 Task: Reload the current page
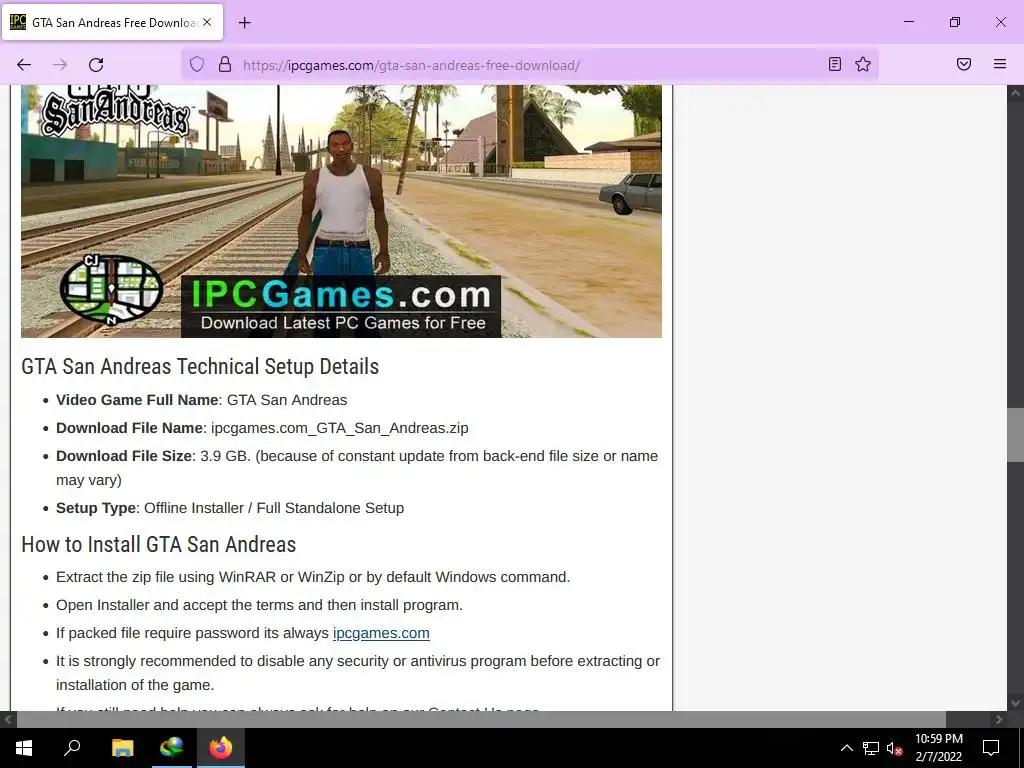pos(96,65)
